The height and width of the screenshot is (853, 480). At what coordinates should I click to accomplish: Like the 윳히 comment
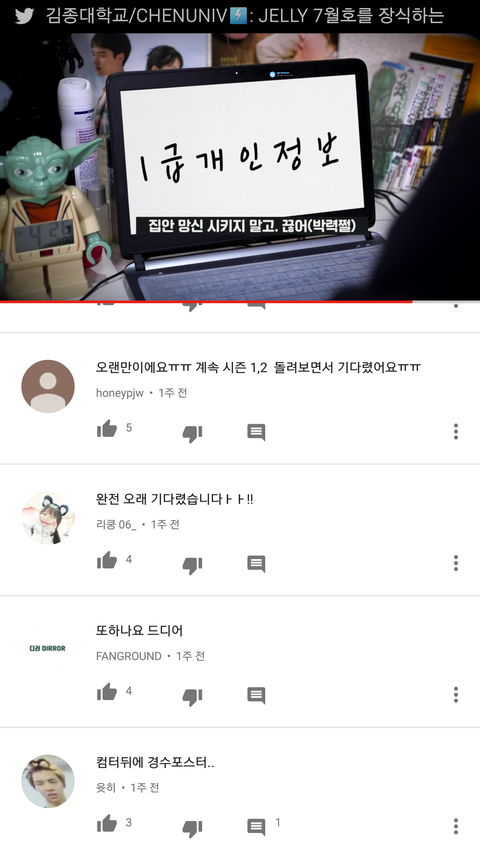[x=107, y=824]
